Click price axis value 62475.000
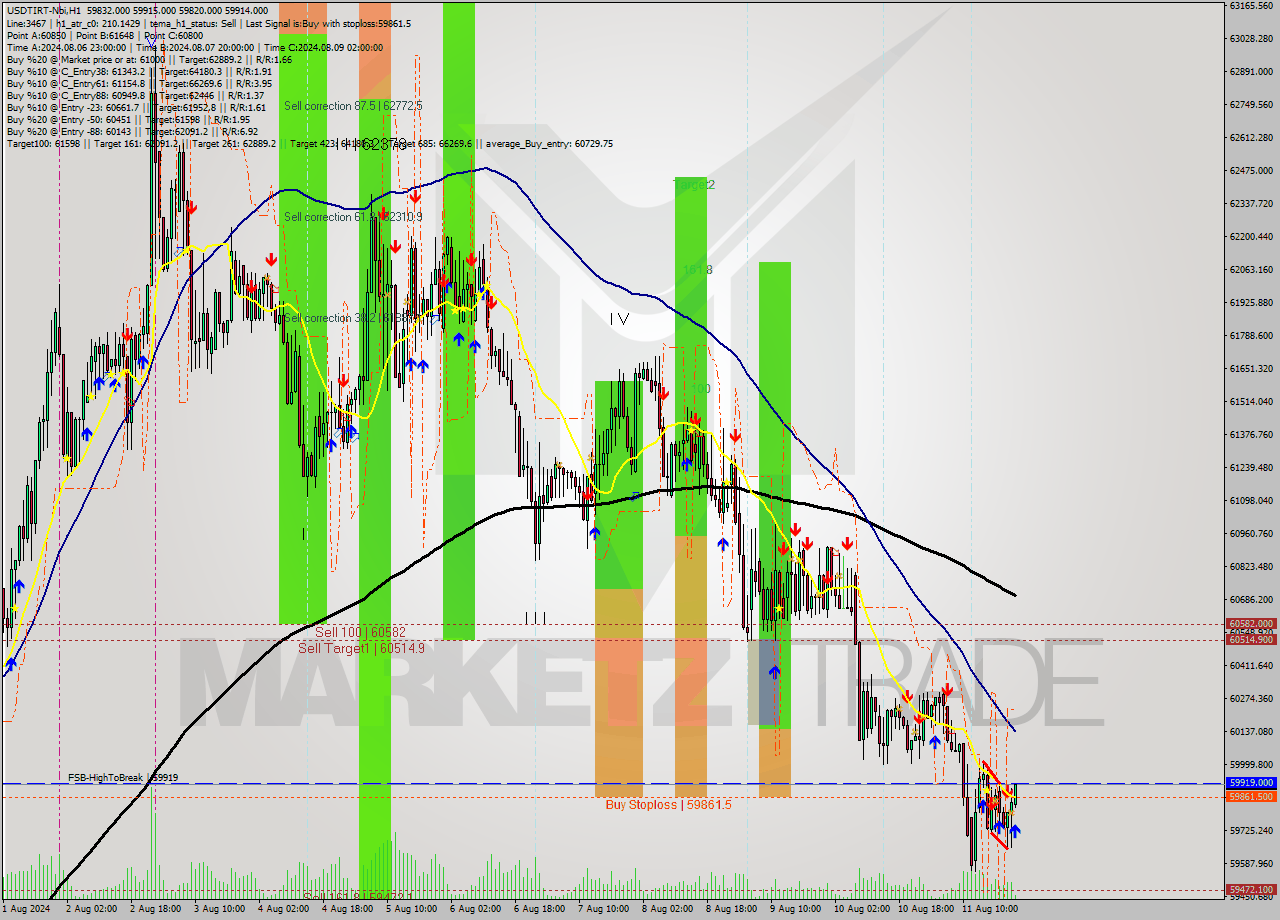The image size is (1280, 920). coord(1250,170)
